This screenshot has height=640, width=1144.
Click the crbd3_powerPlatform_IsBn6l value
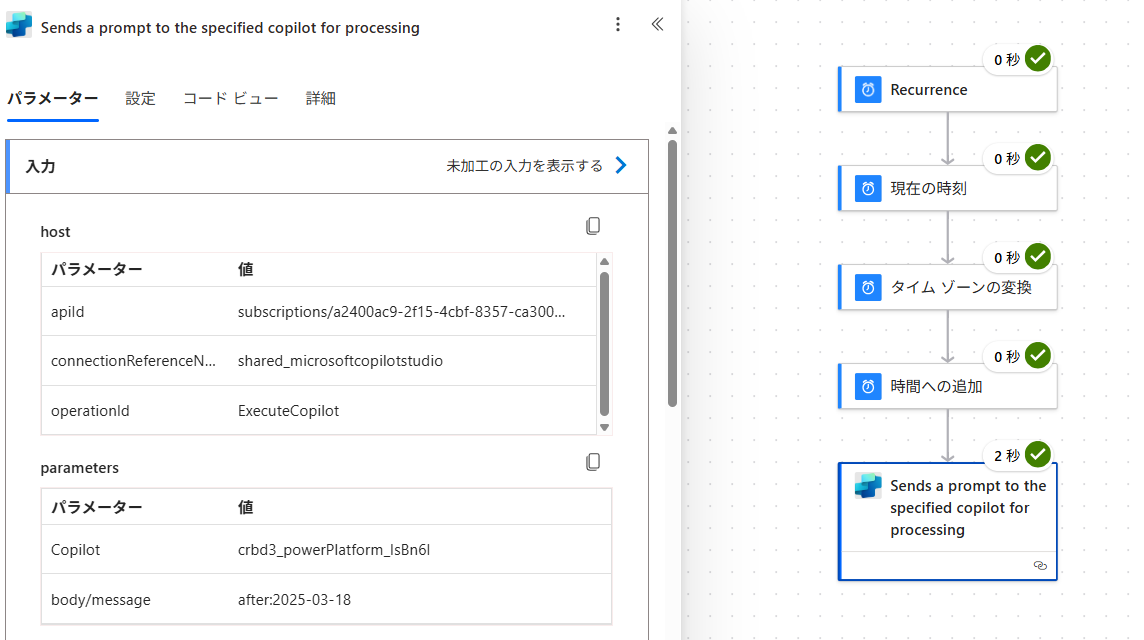pos(333,550)
